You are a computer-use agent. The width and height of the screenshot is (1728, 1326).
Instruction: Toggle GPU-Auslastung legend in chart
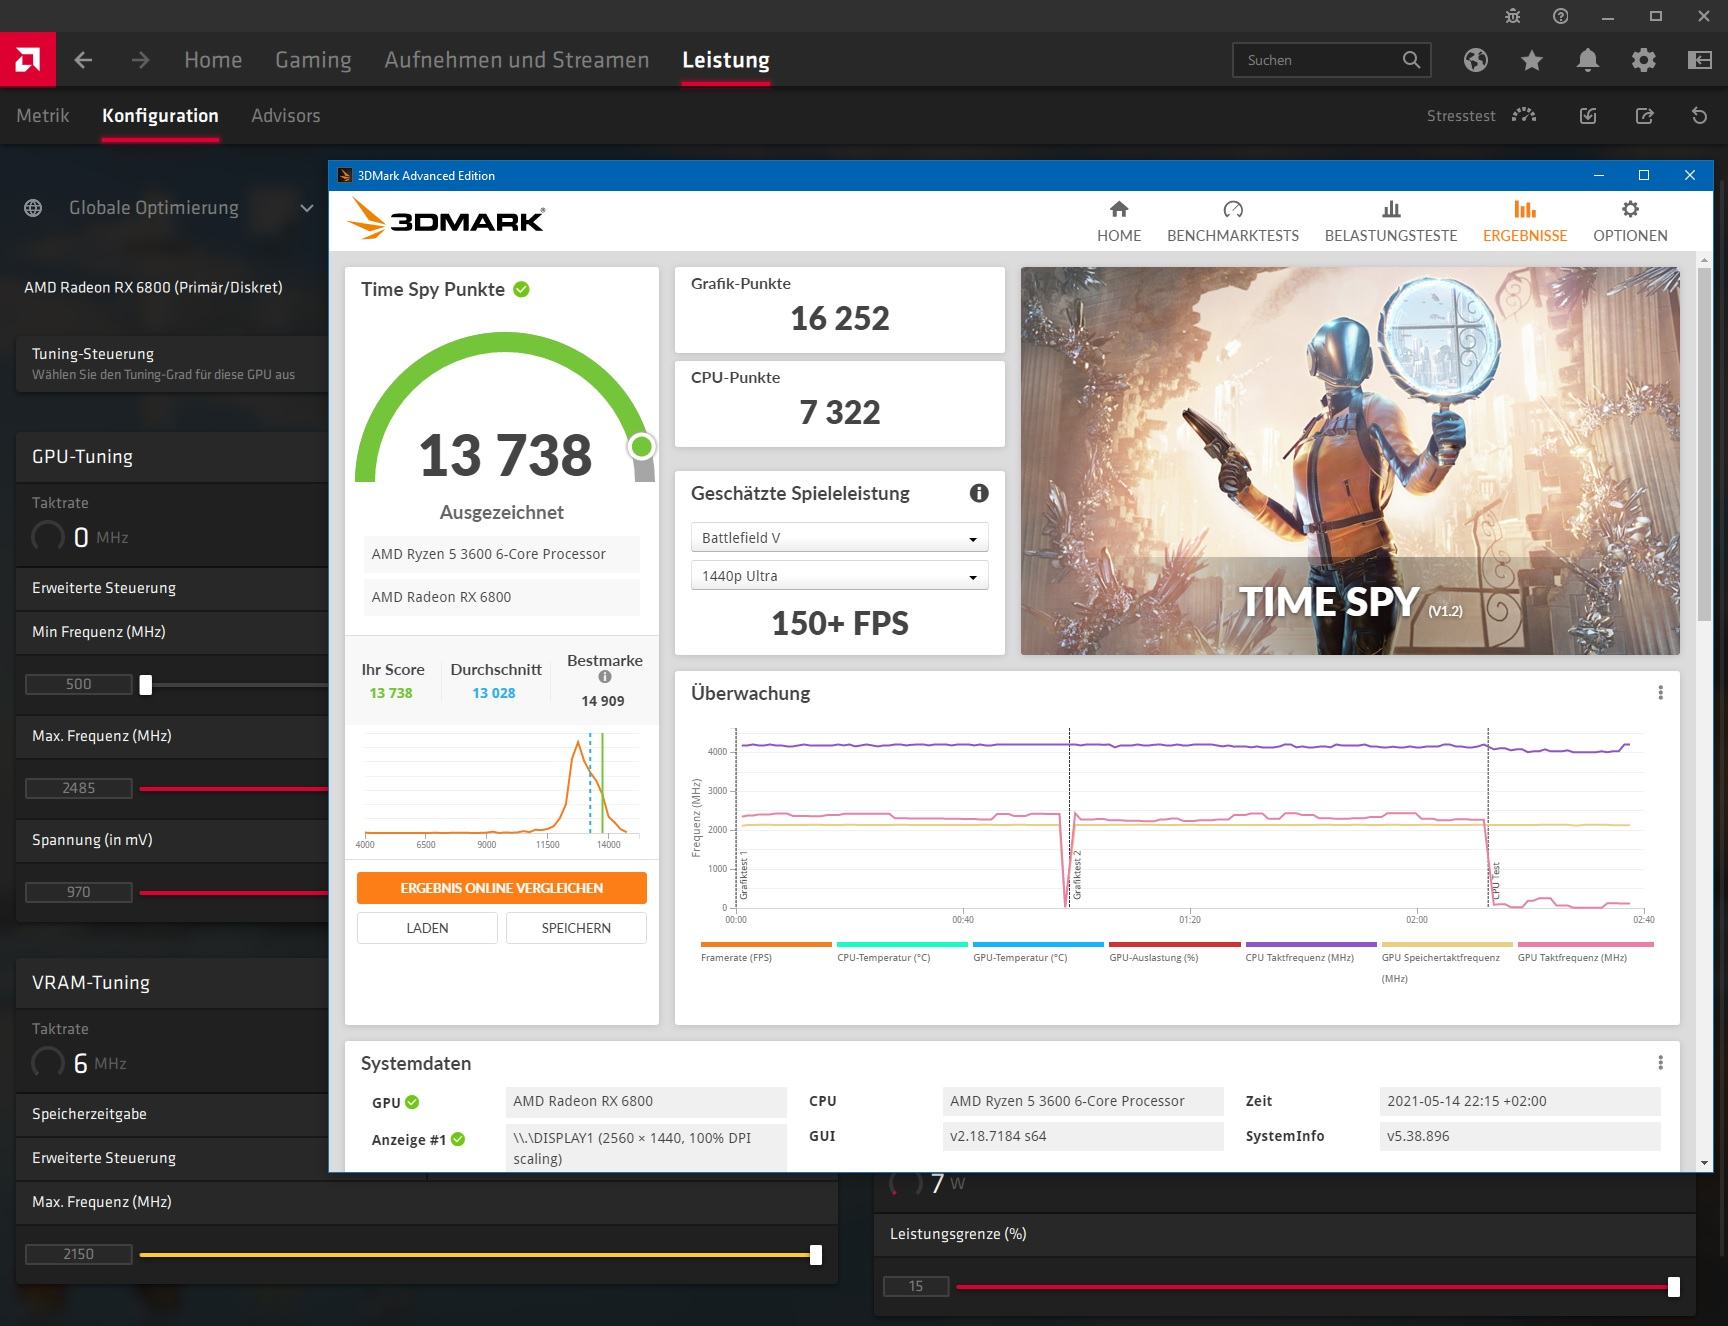pos(1174,951)
